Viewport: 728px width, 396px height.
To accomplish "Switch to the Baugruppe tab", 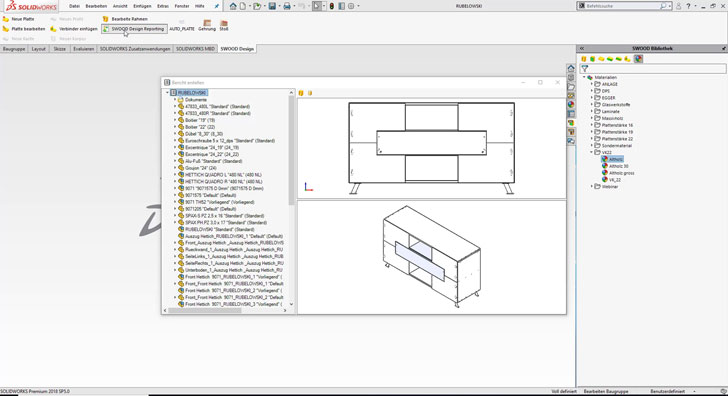I will point(14,49).
